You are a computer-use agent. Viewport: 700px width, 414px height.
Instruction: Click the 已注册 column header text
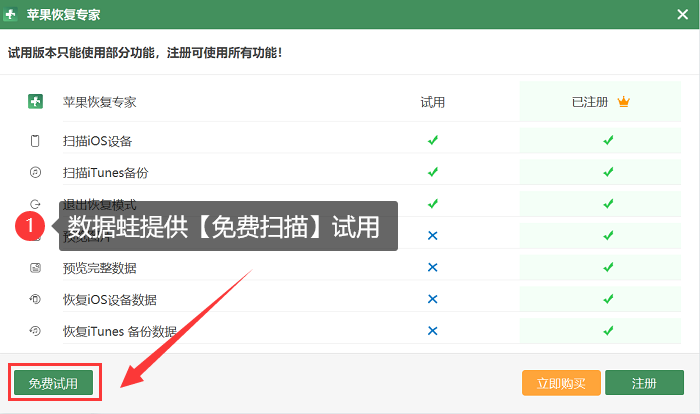click(x=590, y=102)
